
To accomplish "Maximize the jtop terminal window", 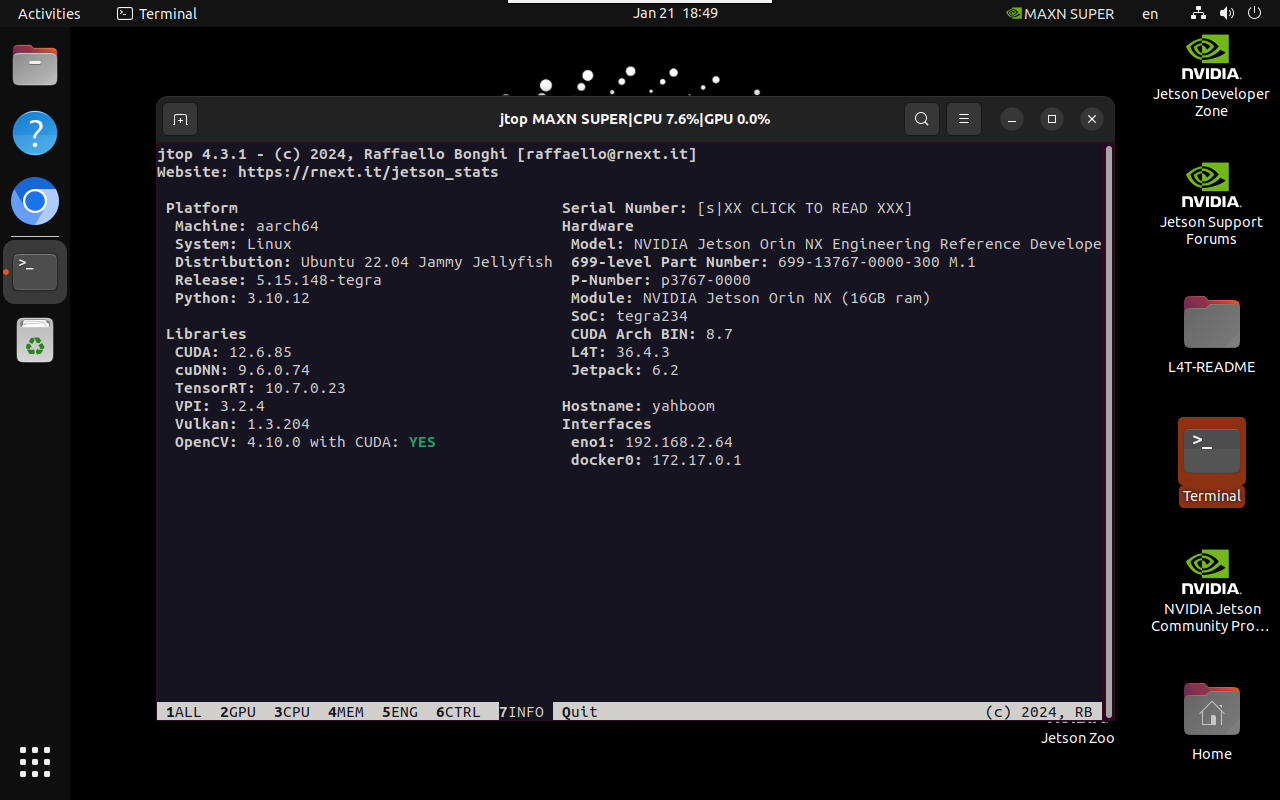I will (1052, 119).
